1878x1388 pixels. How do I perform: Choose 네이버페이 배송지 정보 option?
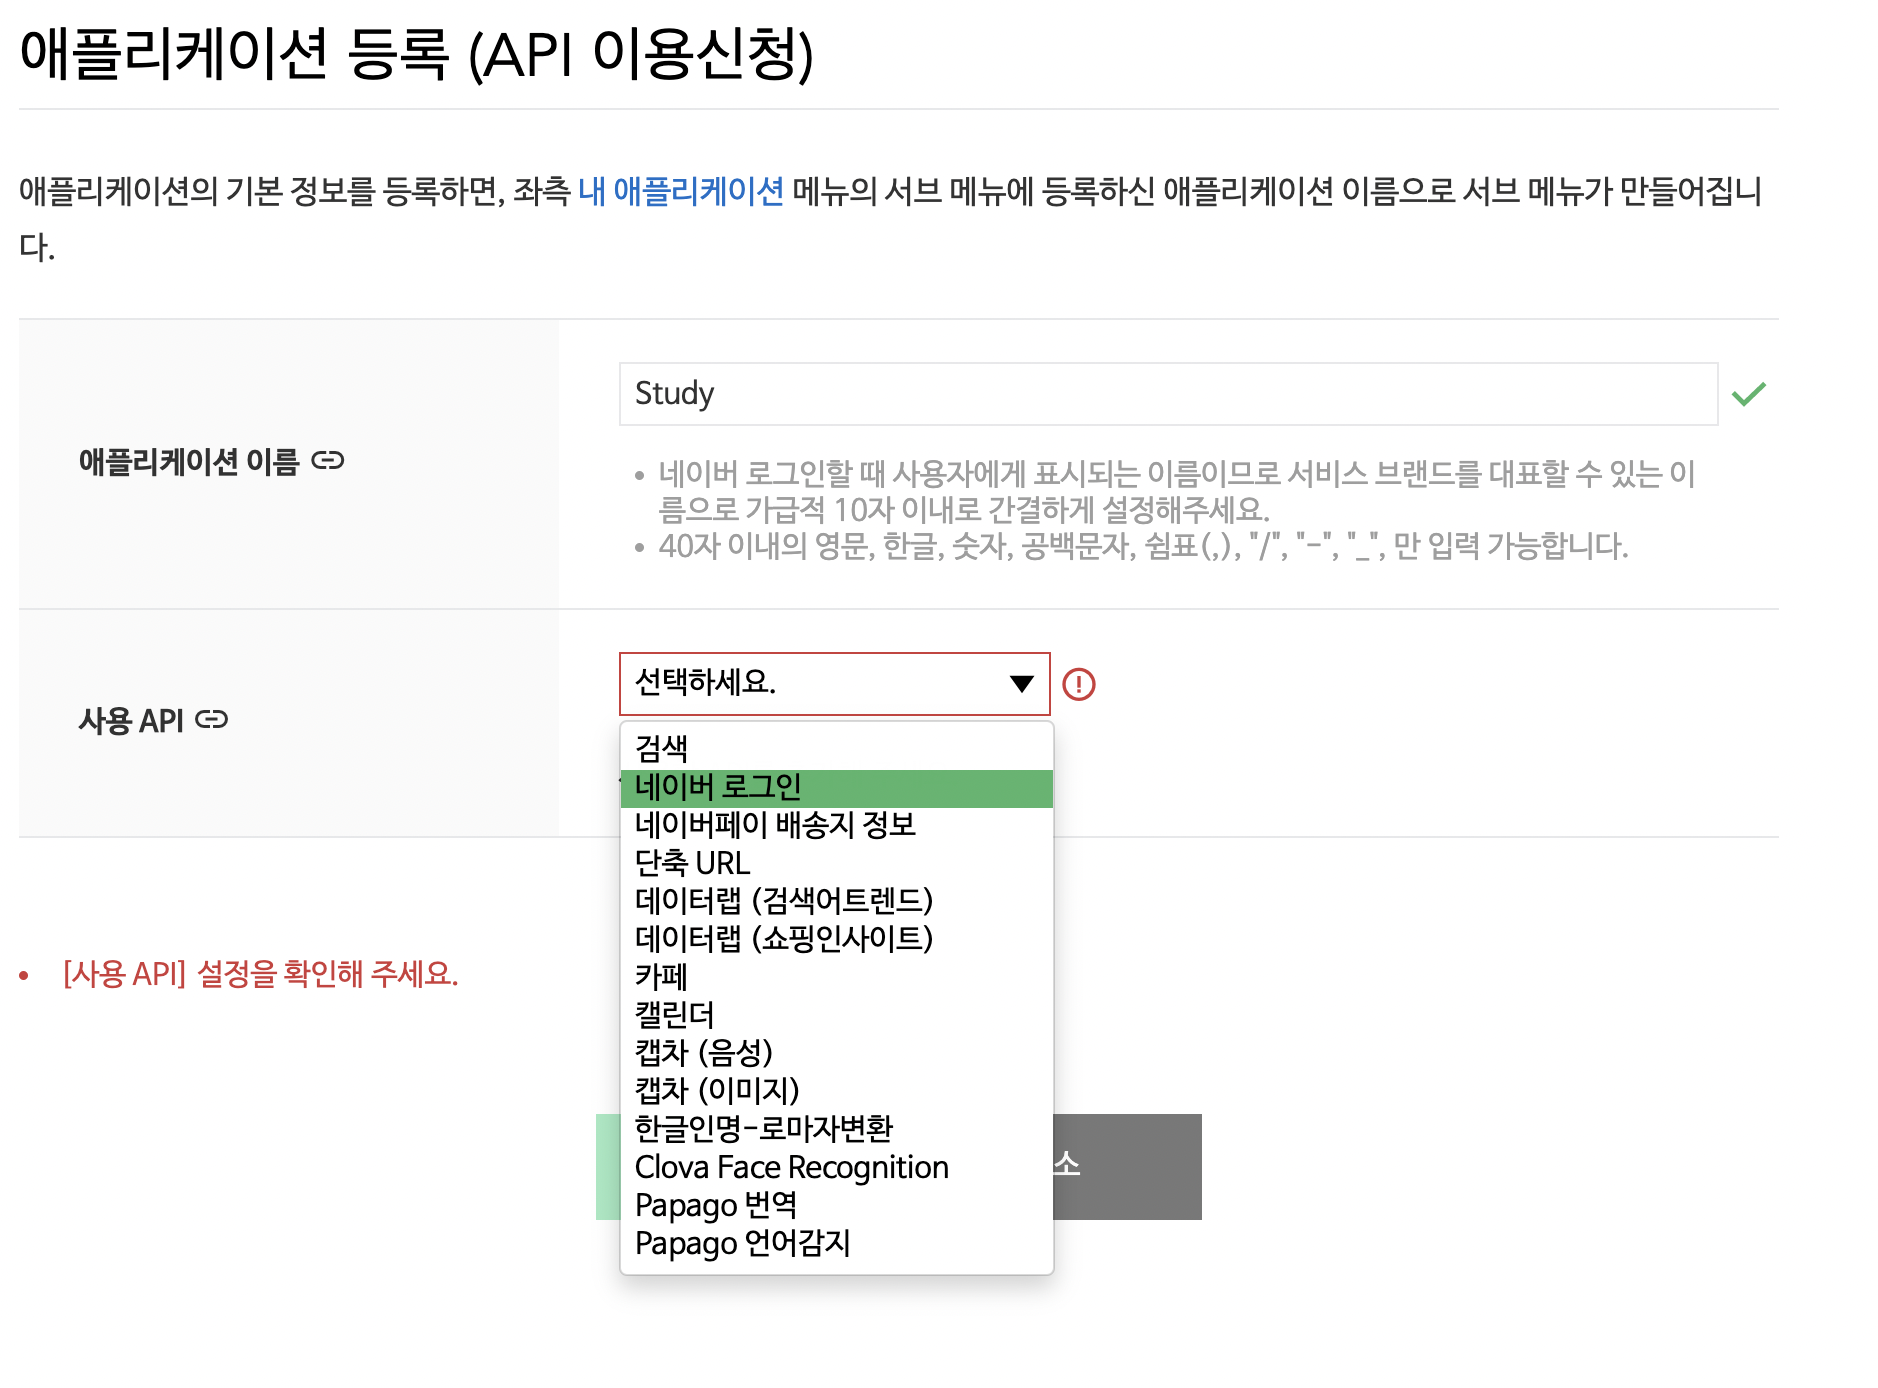[836, 826]
